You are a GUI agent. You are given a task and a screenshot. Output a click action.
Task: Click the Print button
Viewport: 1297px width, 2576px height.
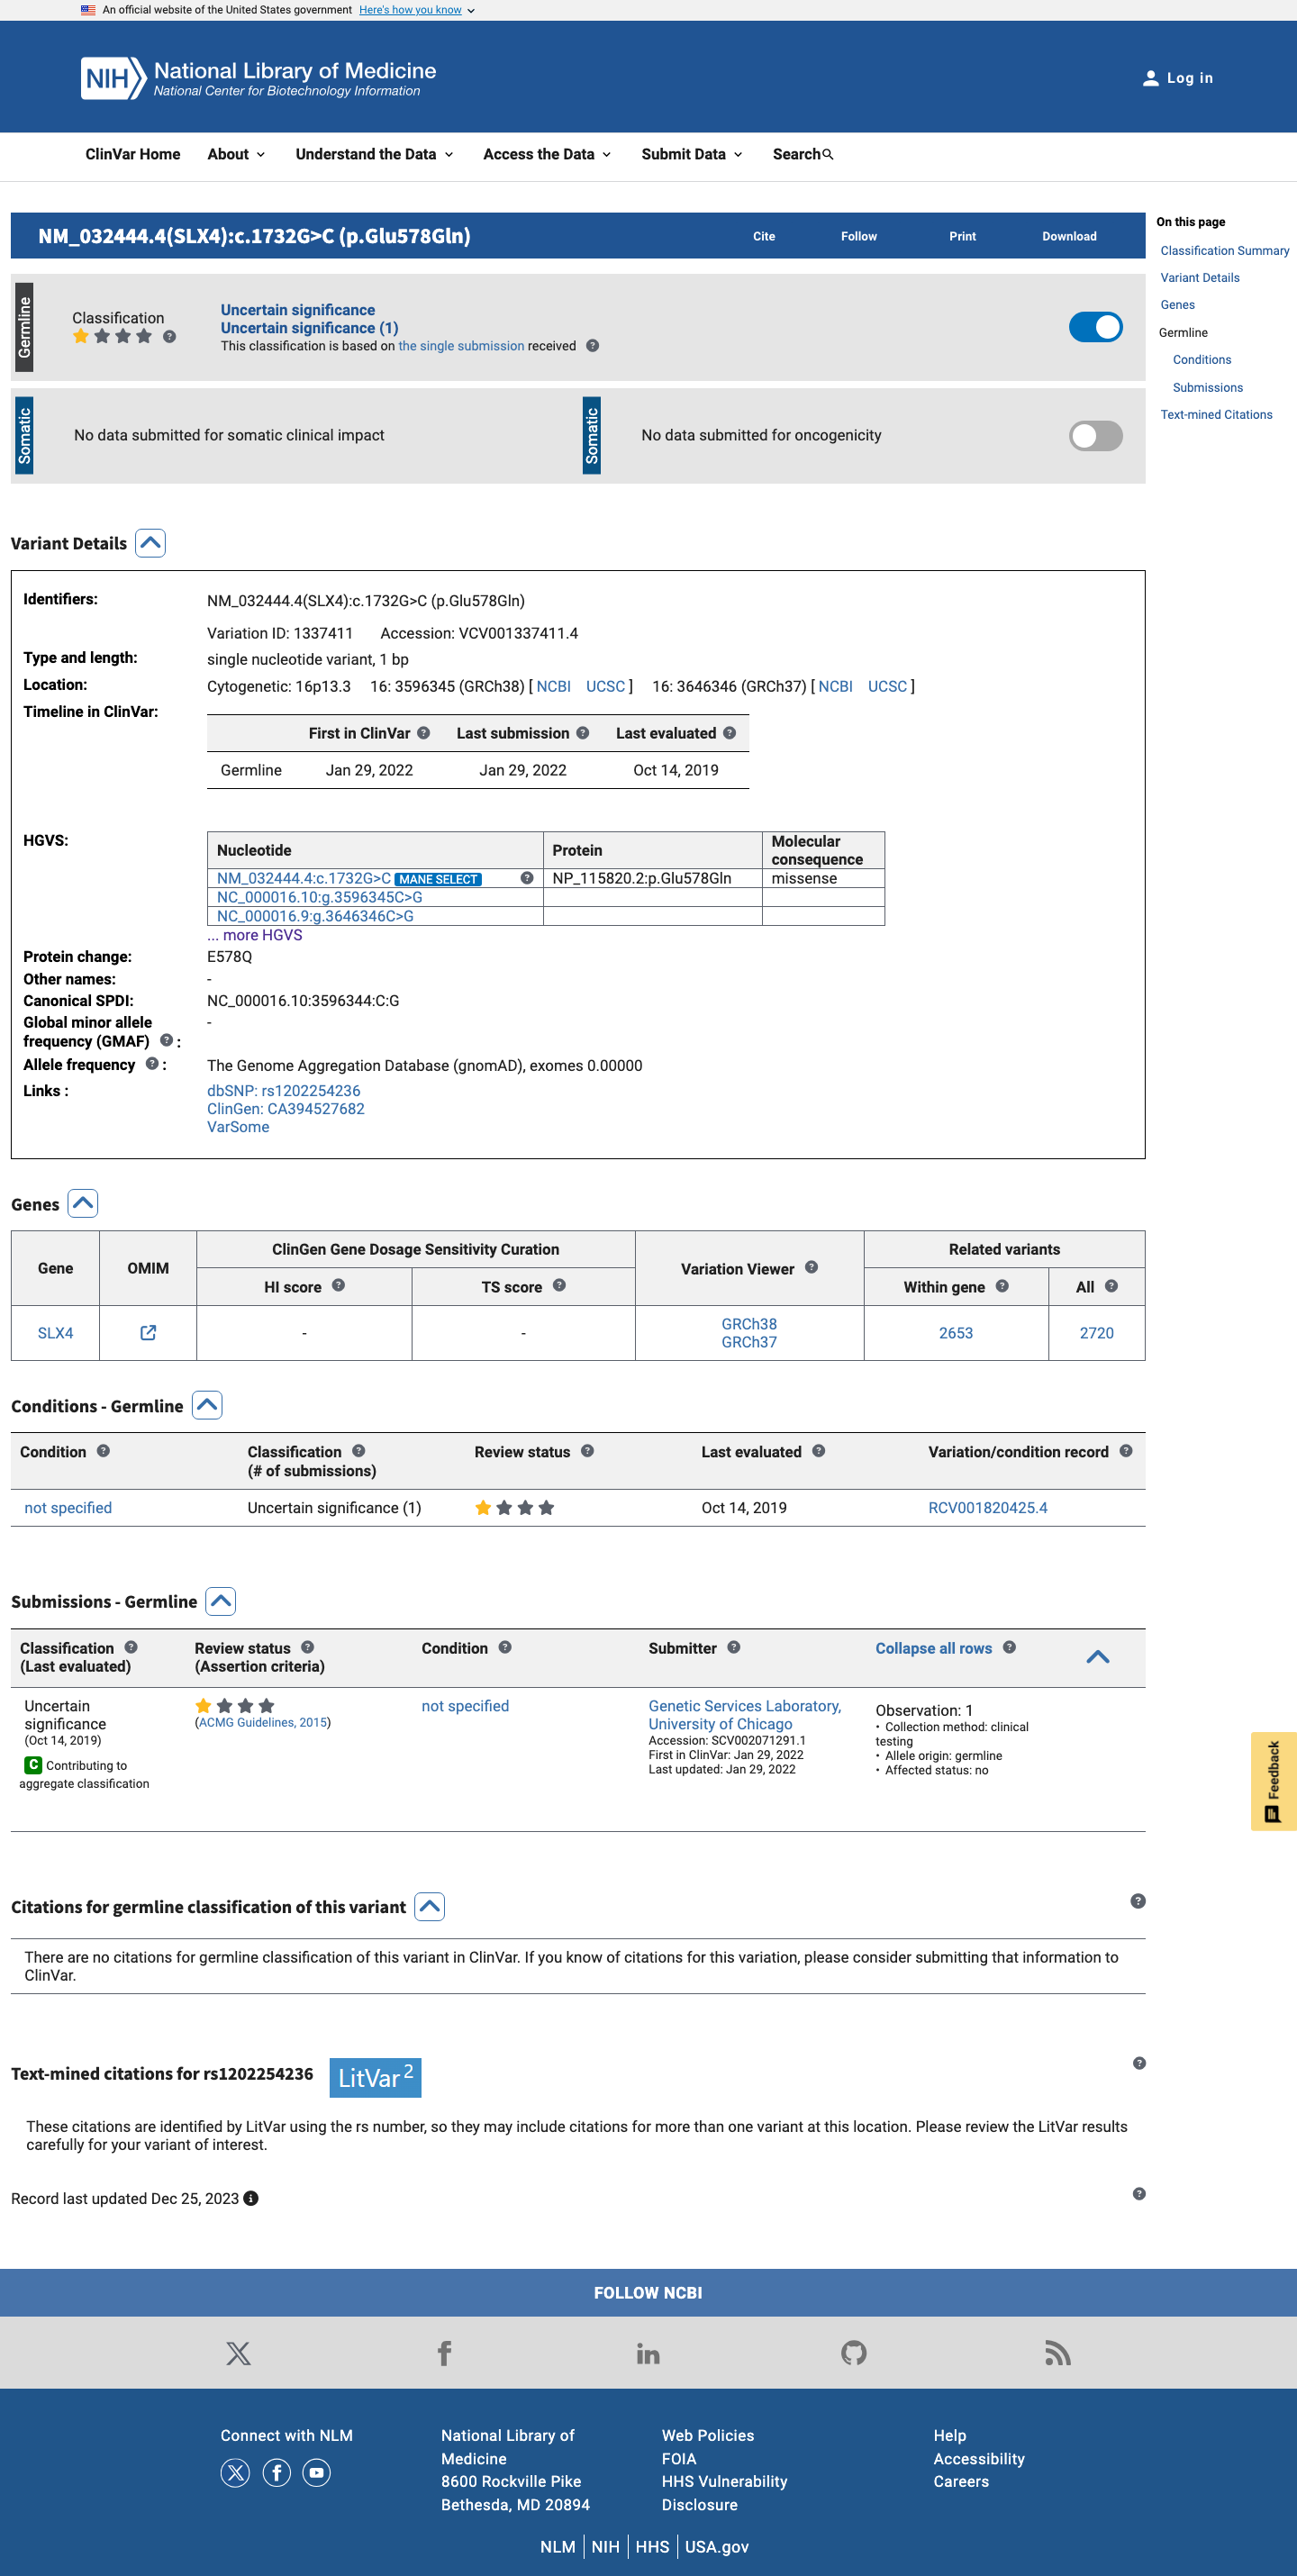(x=962, y=236)
